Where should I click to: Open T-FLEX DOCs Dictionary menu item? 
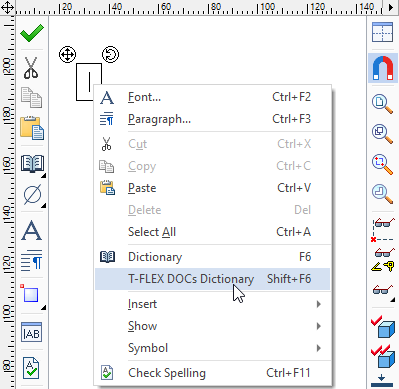pyautogui.click(x=213, y=279)
